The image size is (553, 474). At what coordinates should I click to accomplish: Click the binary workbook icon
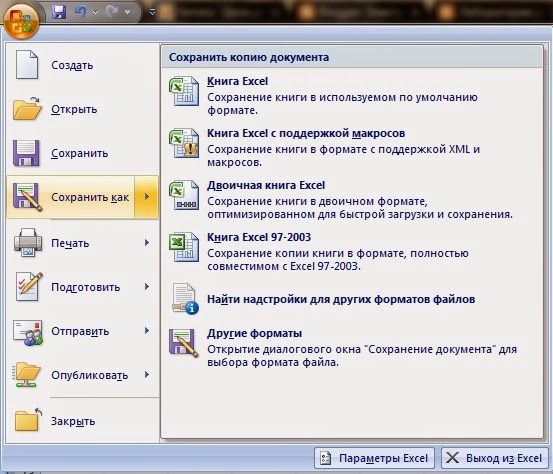(184, 195)
